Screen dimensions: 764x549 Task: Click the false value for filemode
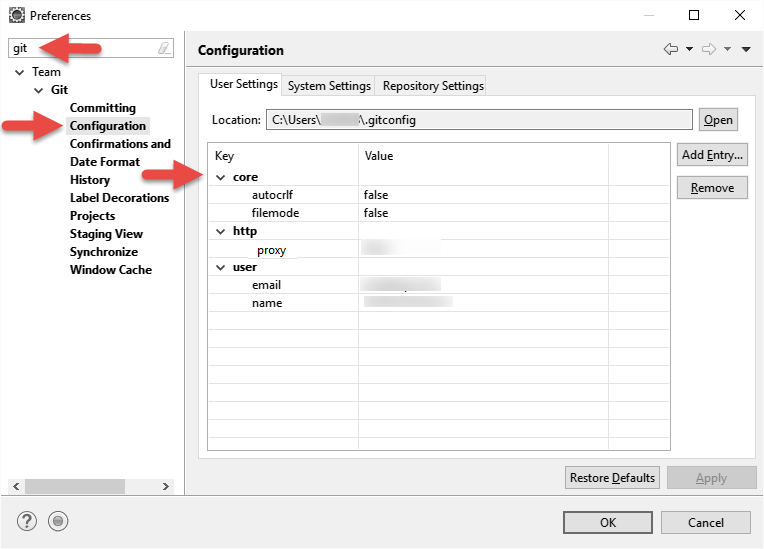pos(376,213)
